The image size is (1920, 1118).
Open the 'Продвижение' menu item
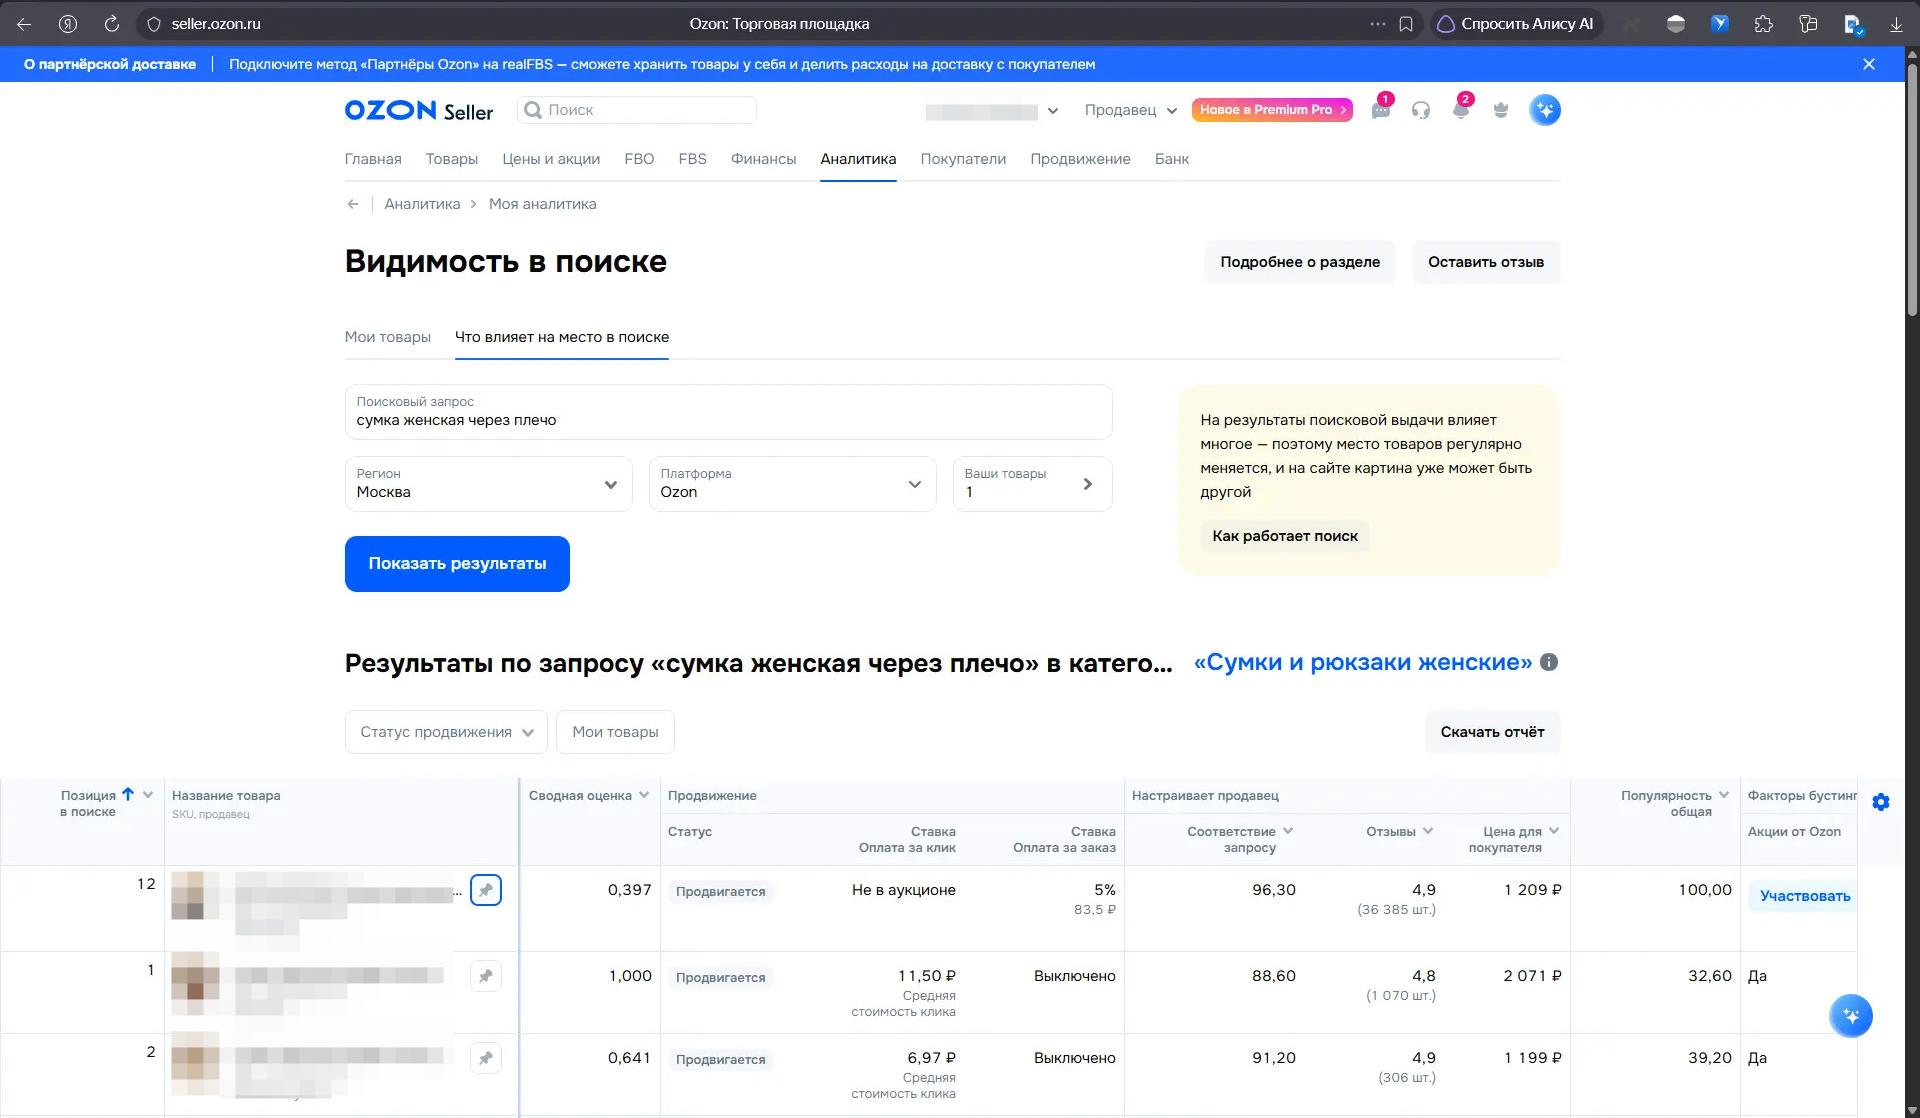1081,159
